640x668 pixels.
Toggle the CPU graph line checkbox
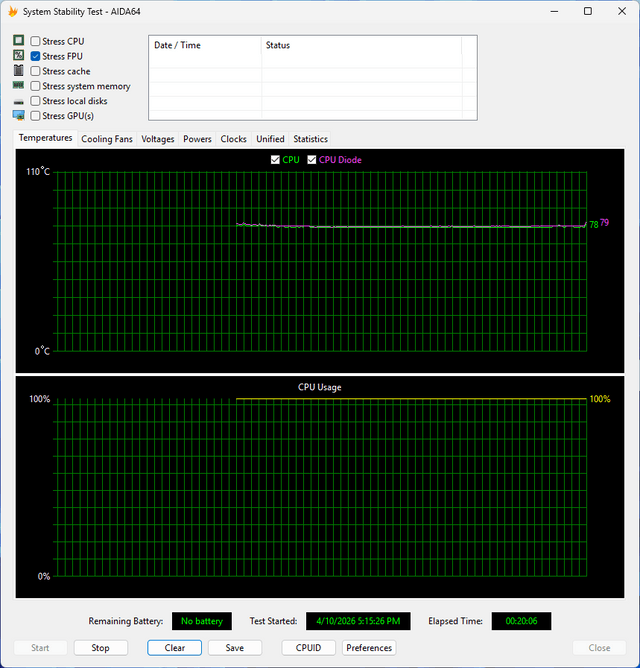point(275,160)
